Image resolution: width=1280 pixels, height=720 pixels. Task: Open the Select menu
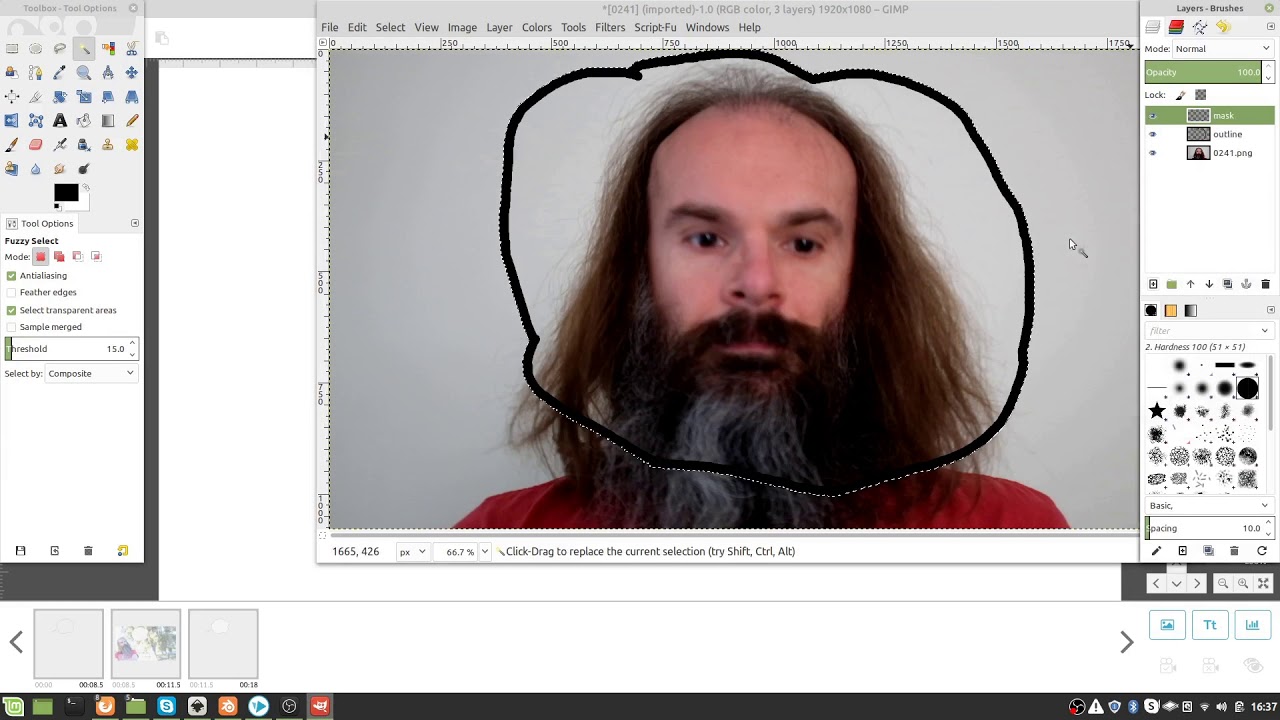pos(390,27)
